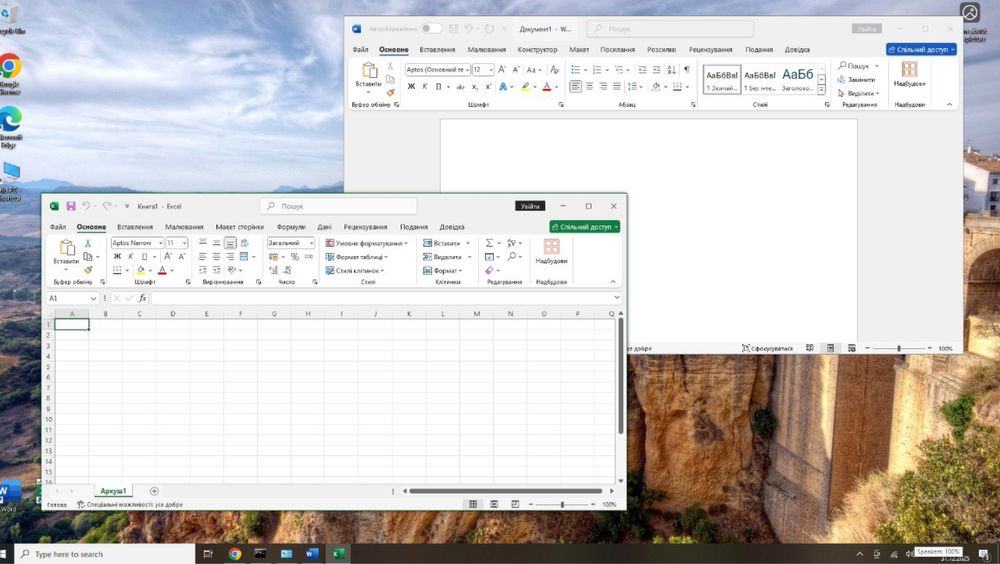This screenshot has width=1000, height=564.
Task: Adjust Excel zoom slider in status bar
Action: click(562, 504)
